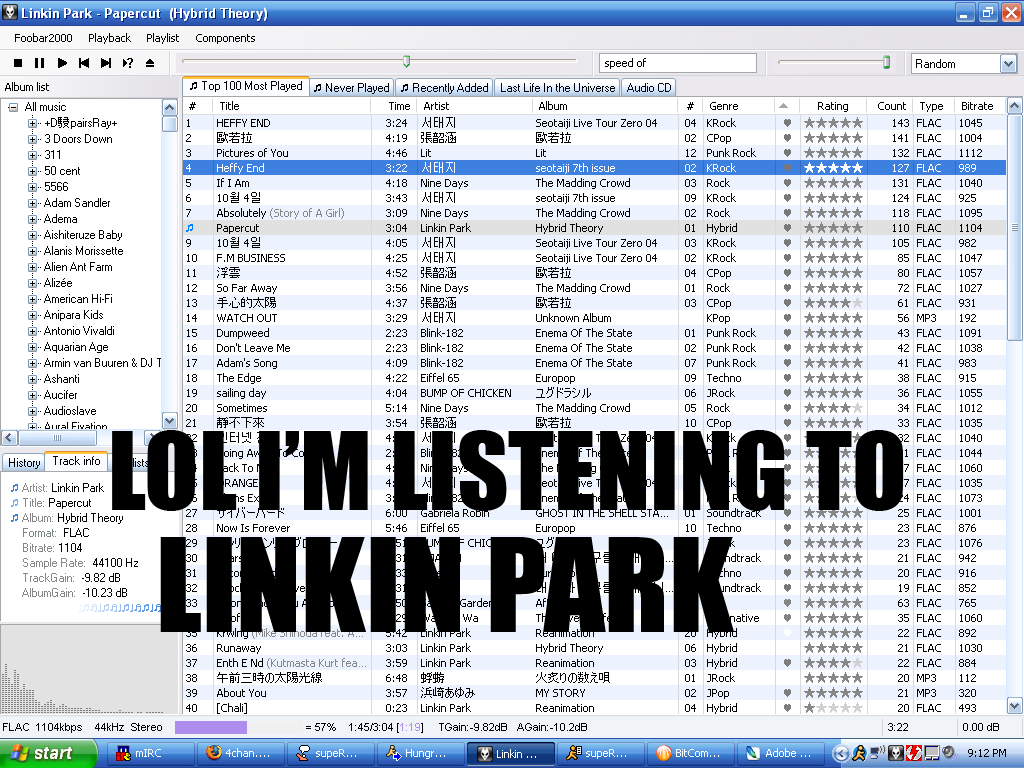Expand the 3 Doors Down artist node

33,139
